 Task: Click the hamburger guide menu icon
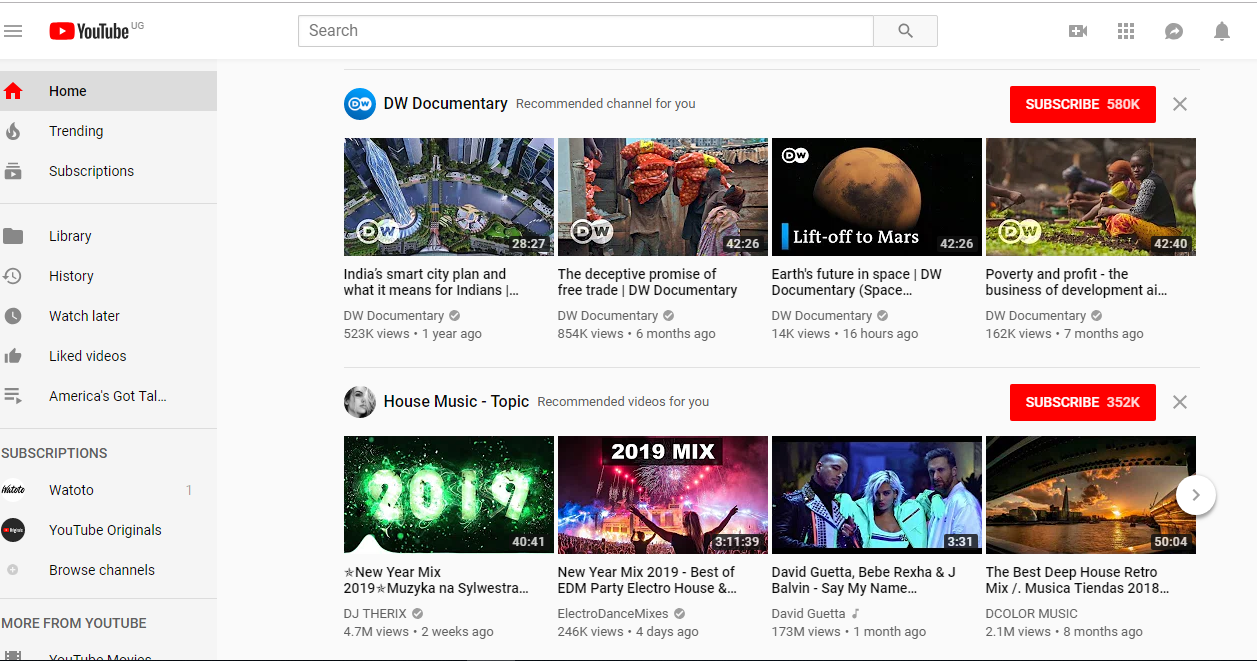pyautogui.click(x=13, y=30)
